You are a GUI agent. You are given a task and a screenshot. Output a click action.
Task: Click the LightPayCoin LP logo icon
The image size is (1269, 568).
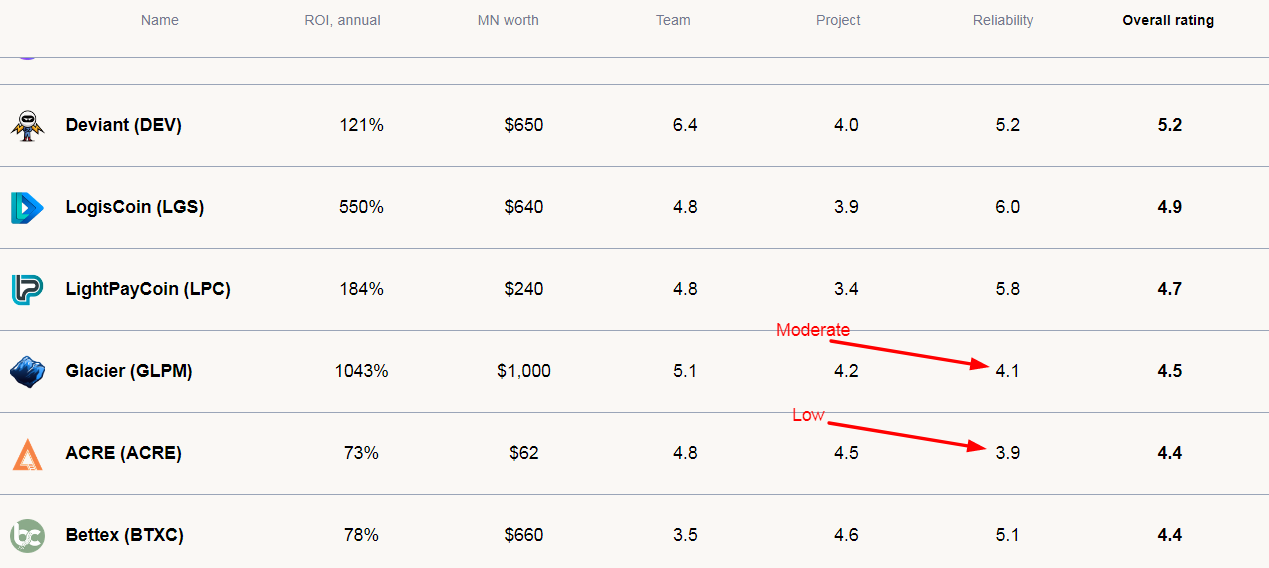[27, 289]
